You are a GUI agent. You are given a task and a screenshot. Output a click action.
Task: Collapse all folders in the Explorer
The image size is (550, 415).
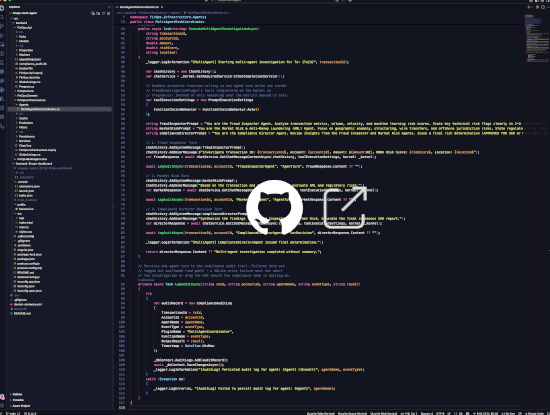[108, 13]
